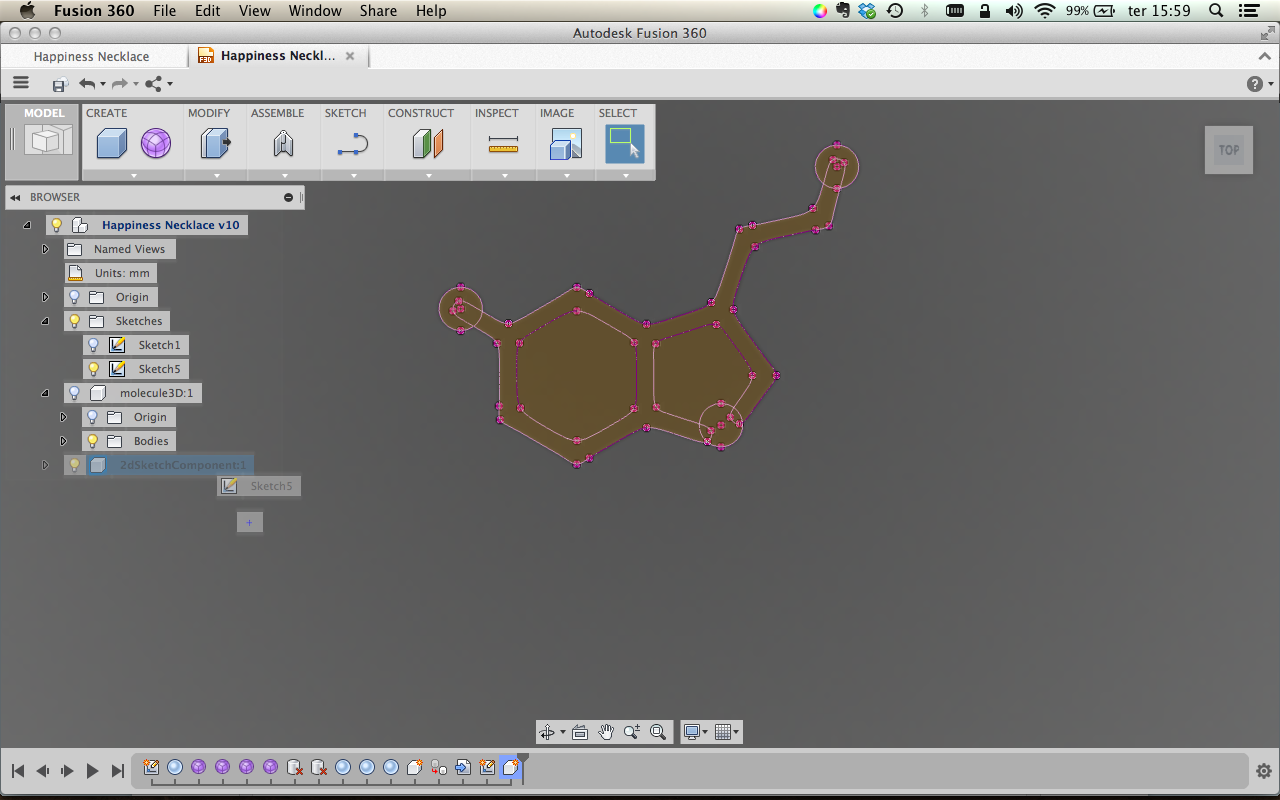Viewport: 1280px width, 800px height.
Task: Open the SKETCH dropdown arrow
Action: click(x=353, y=175)
